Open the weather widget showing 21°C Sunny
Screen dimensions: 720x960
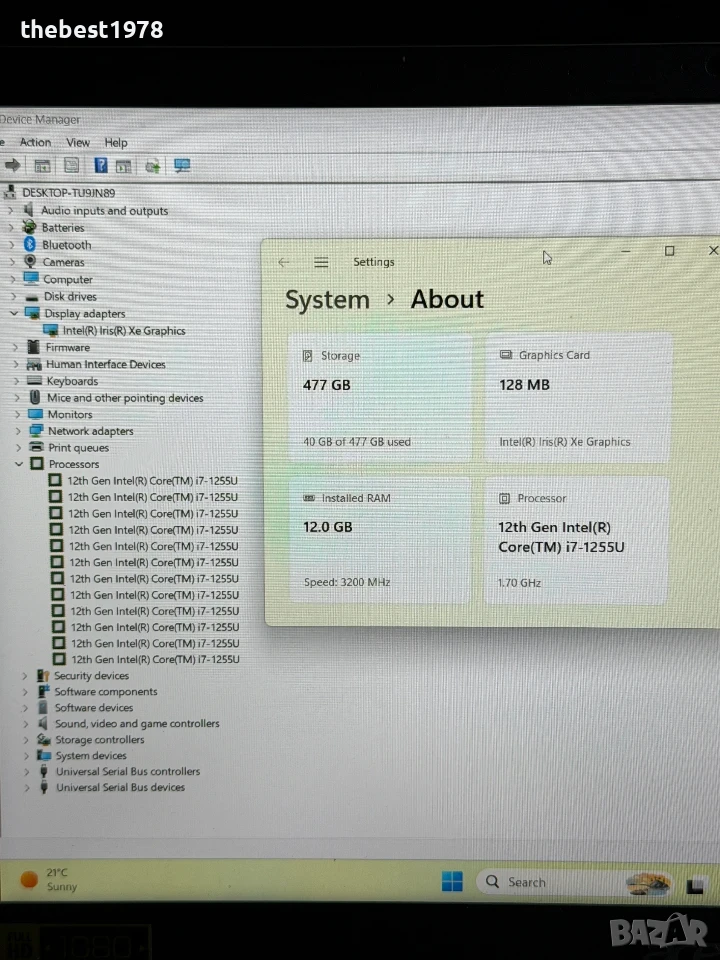50,880
